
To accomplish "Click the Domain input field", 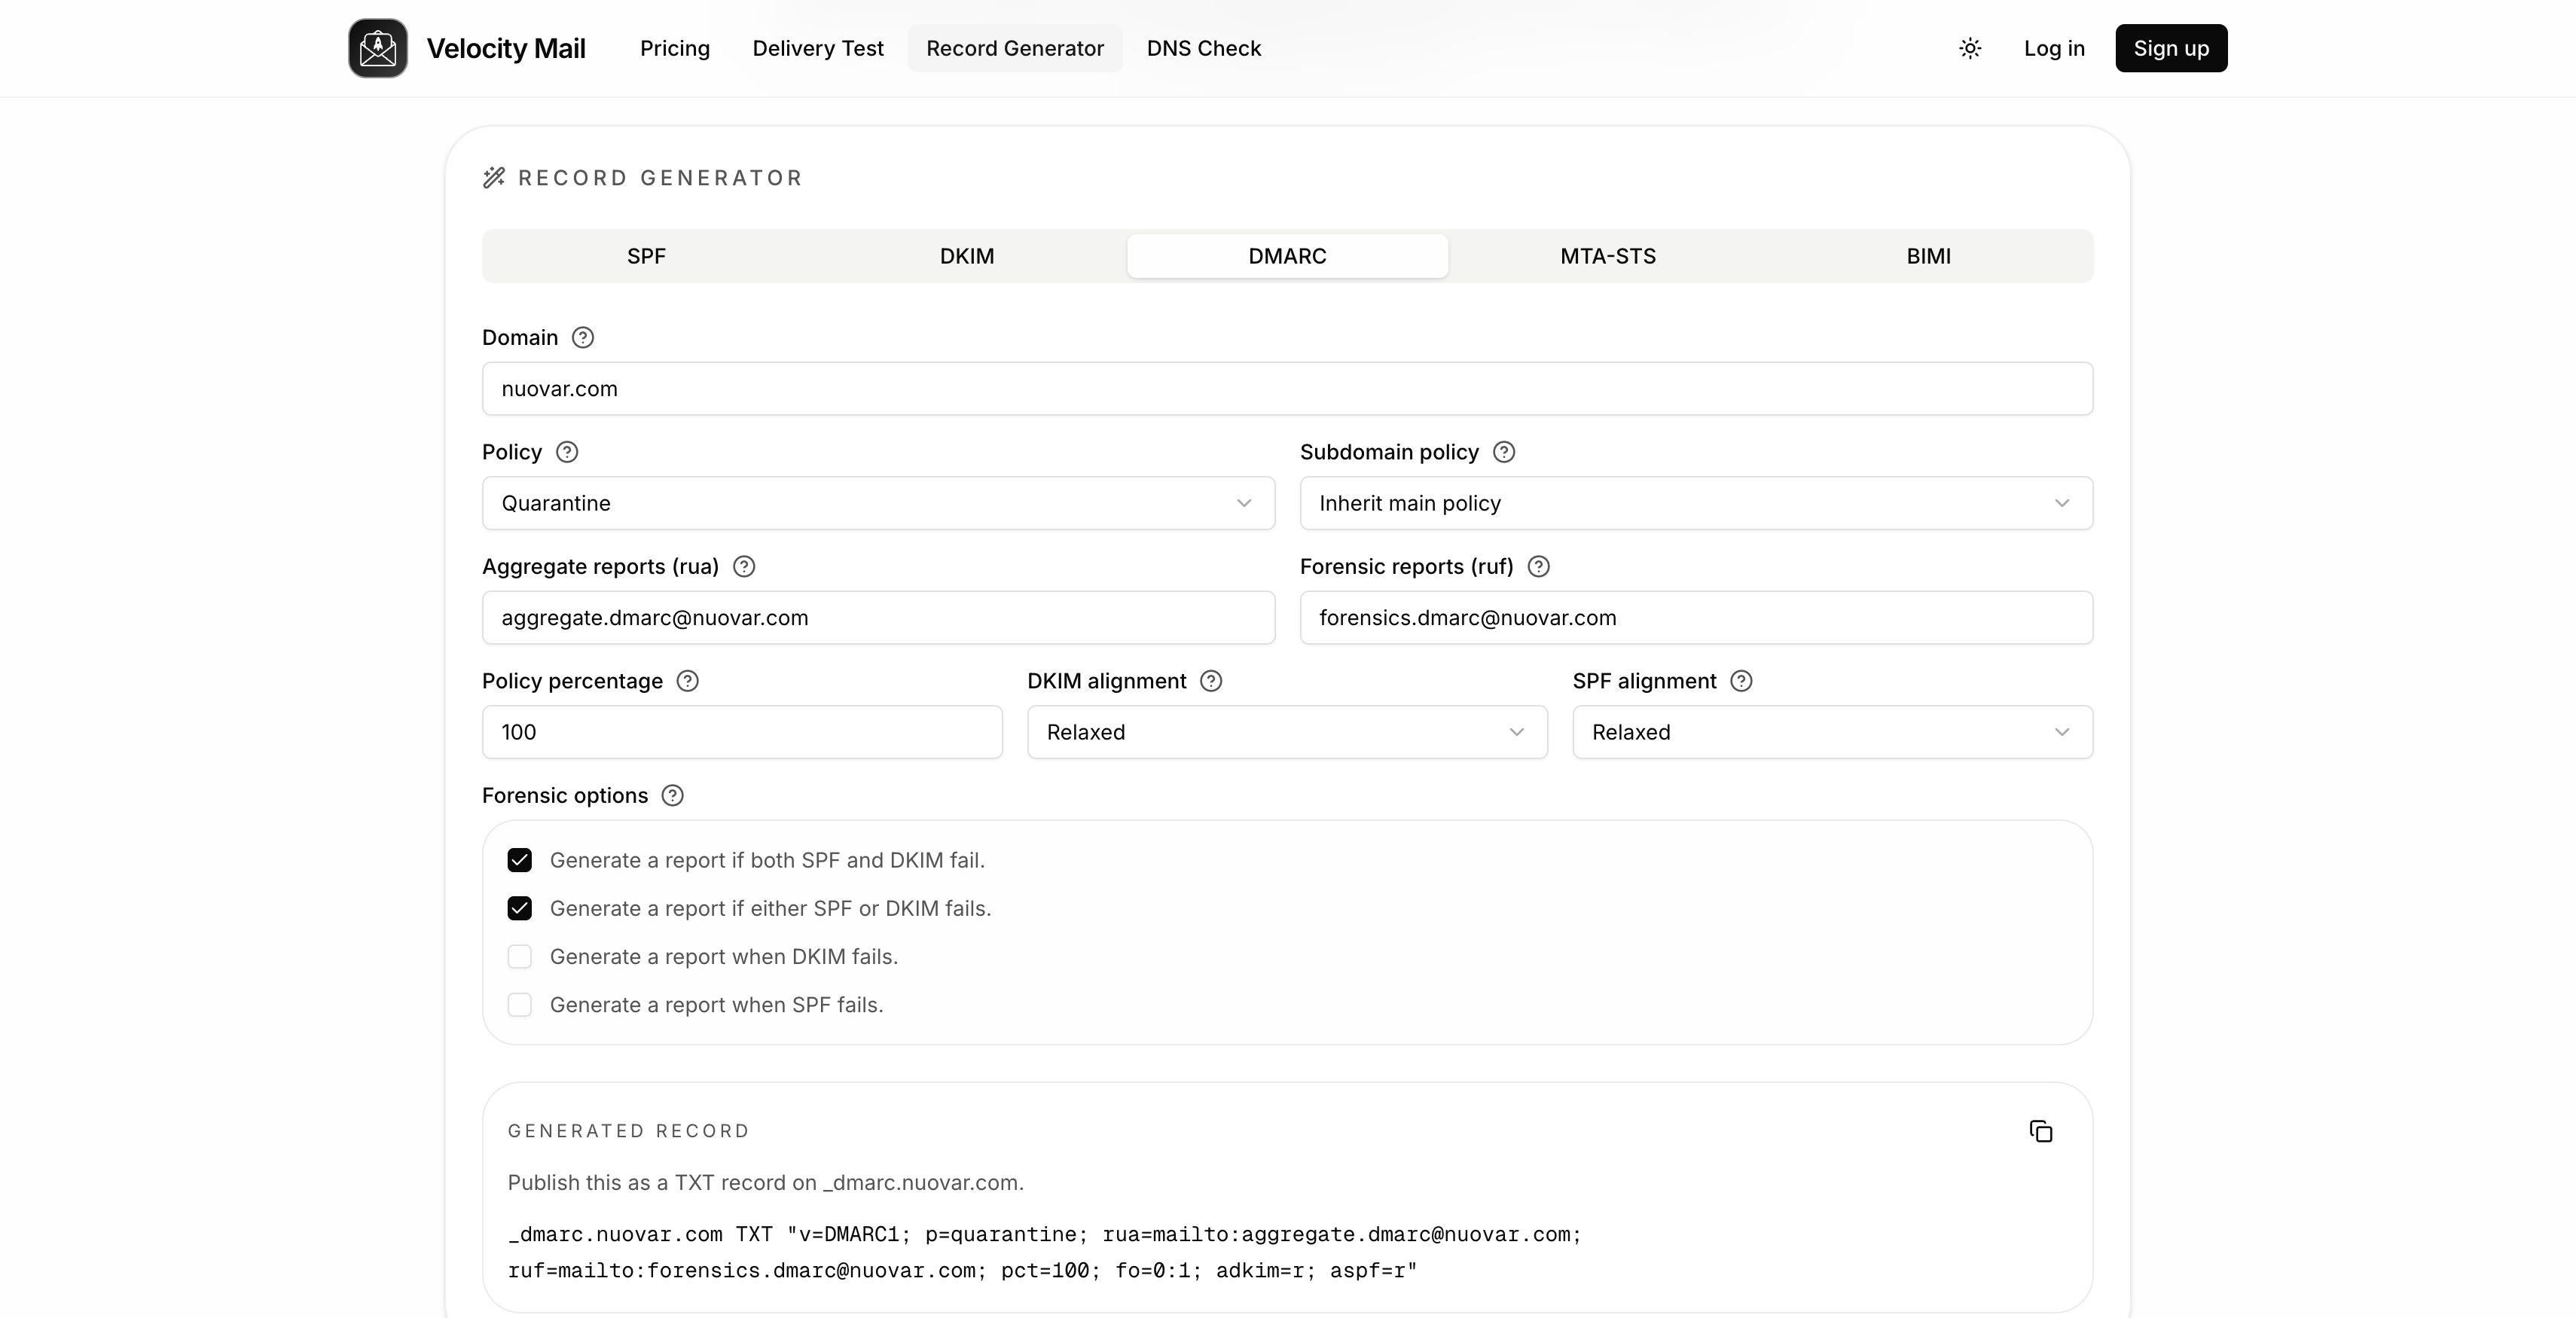I will [x=1287, y=389].
